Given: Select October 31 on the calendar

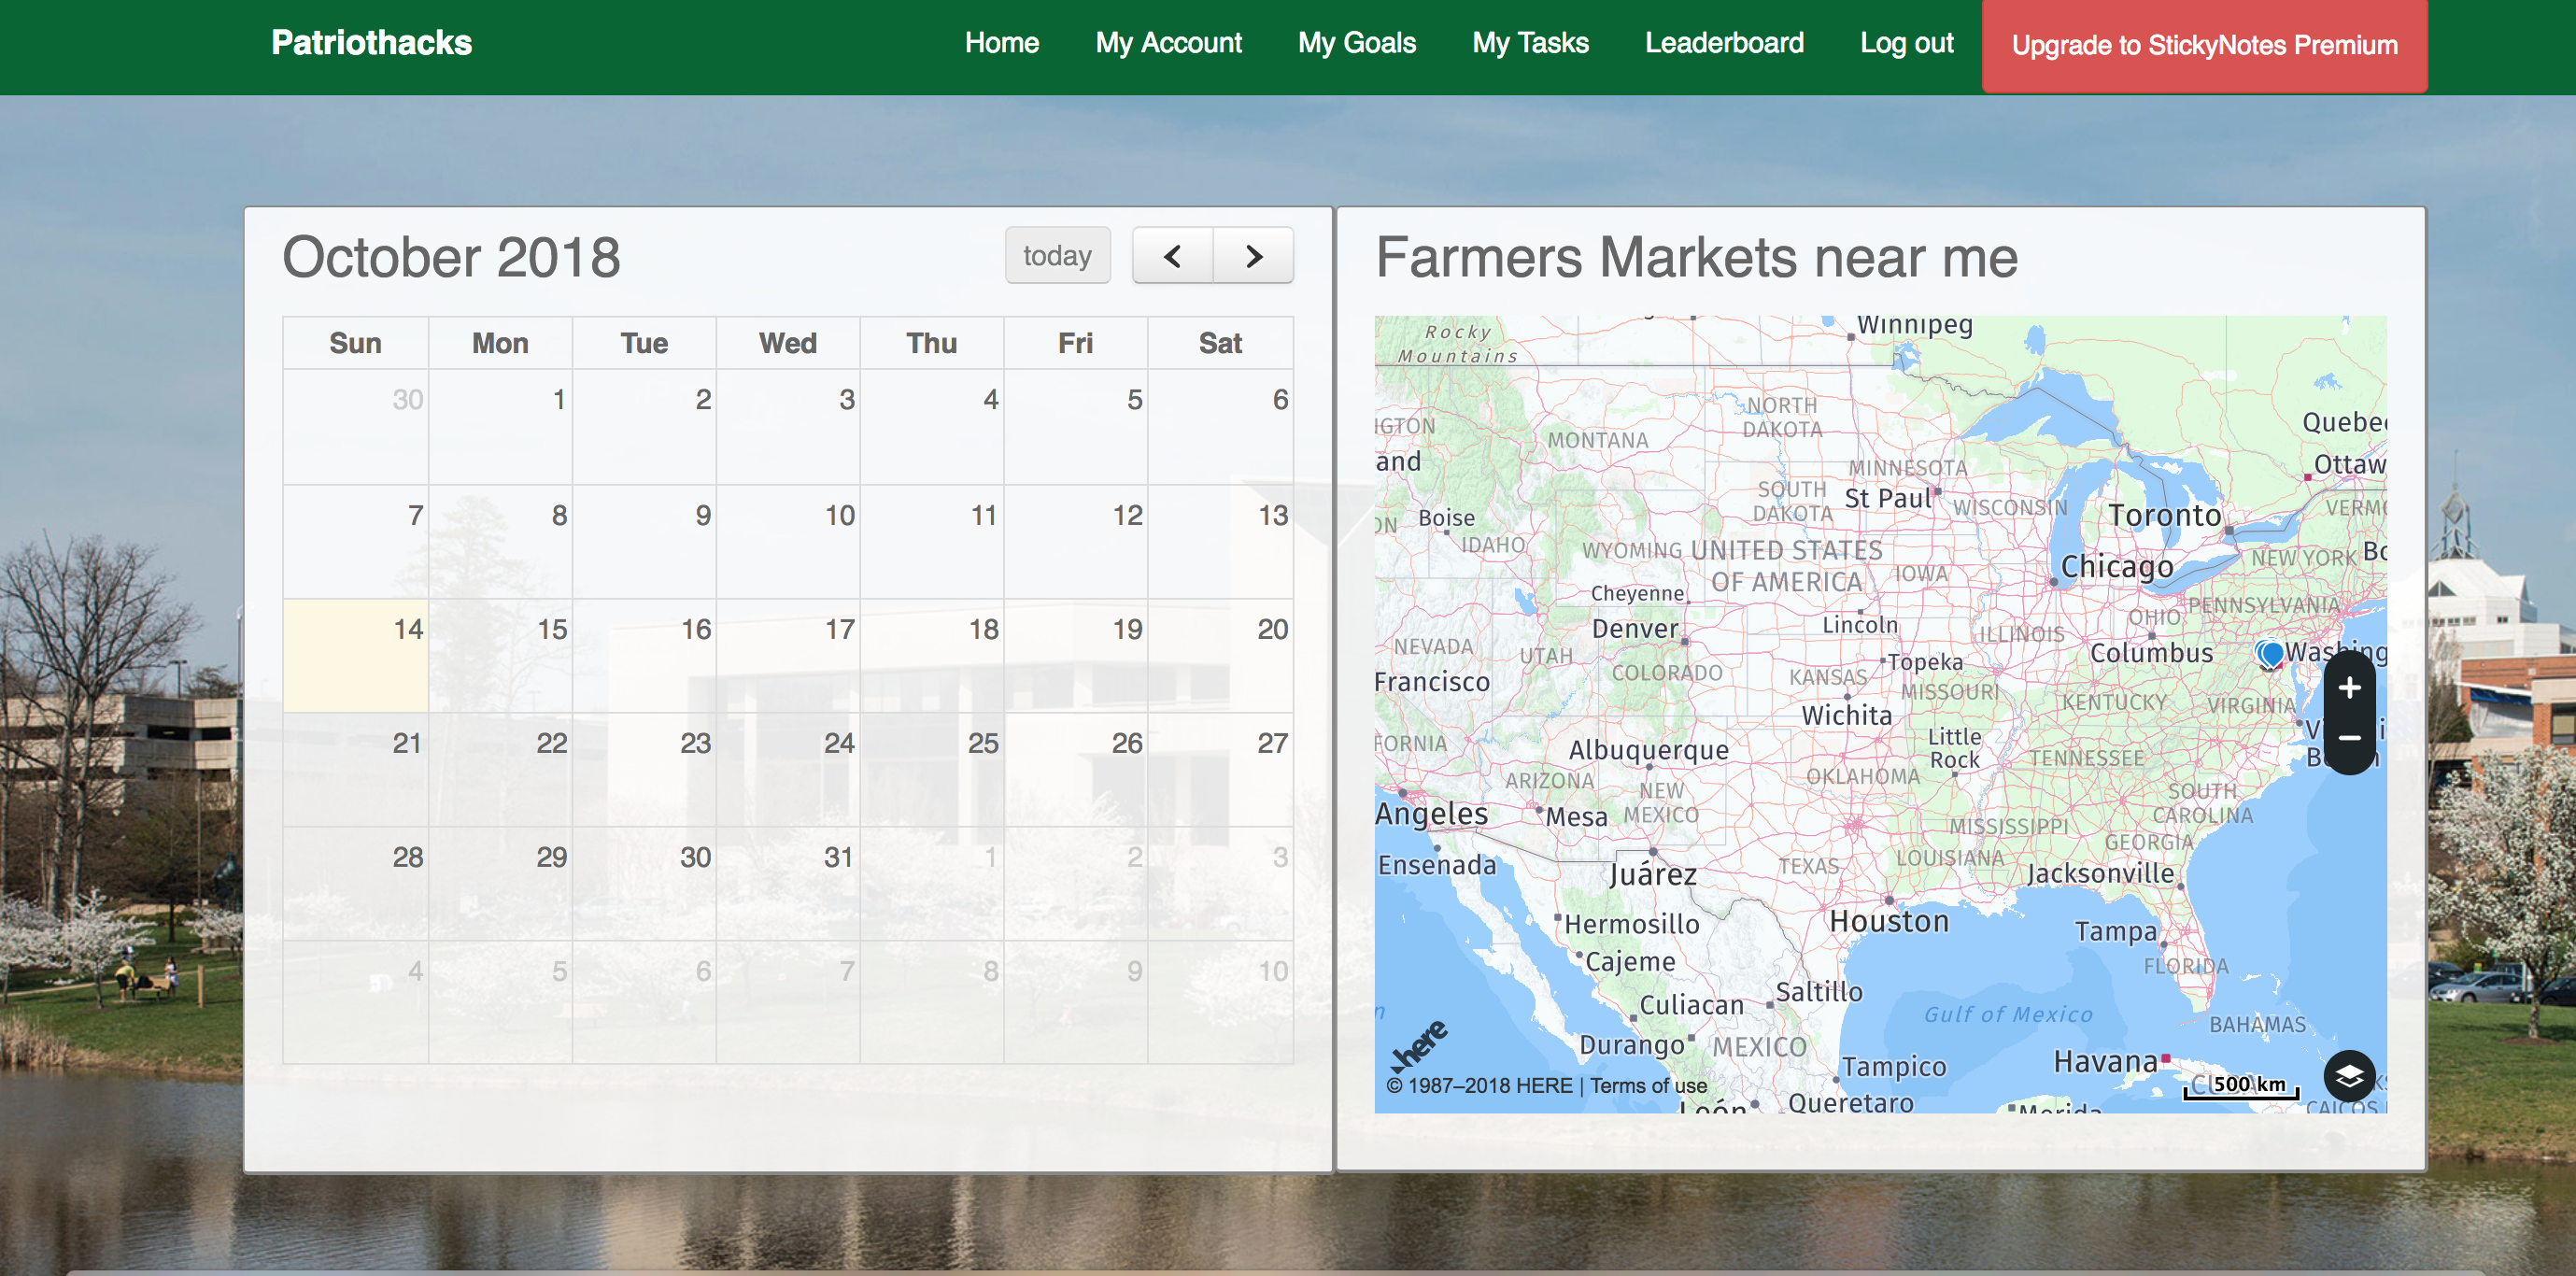Looking at the screenshot, I should [x=788, y=882].
